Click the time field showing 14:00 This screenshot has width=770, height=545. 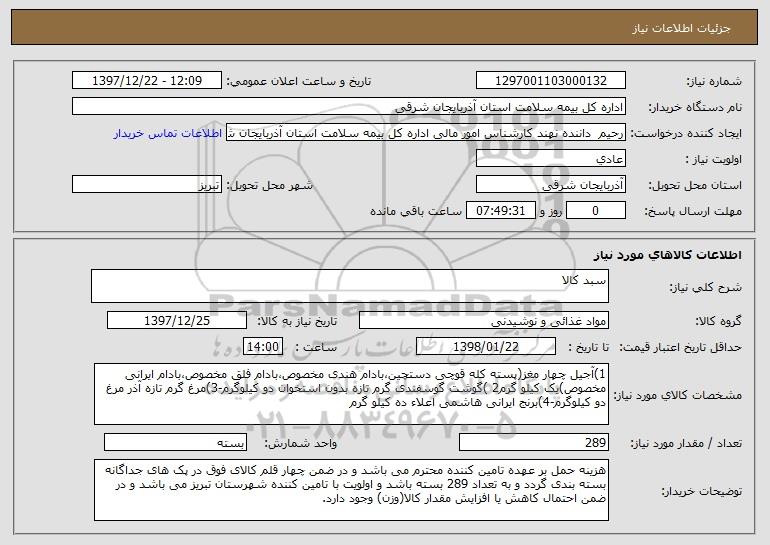(x=263, y=347)
